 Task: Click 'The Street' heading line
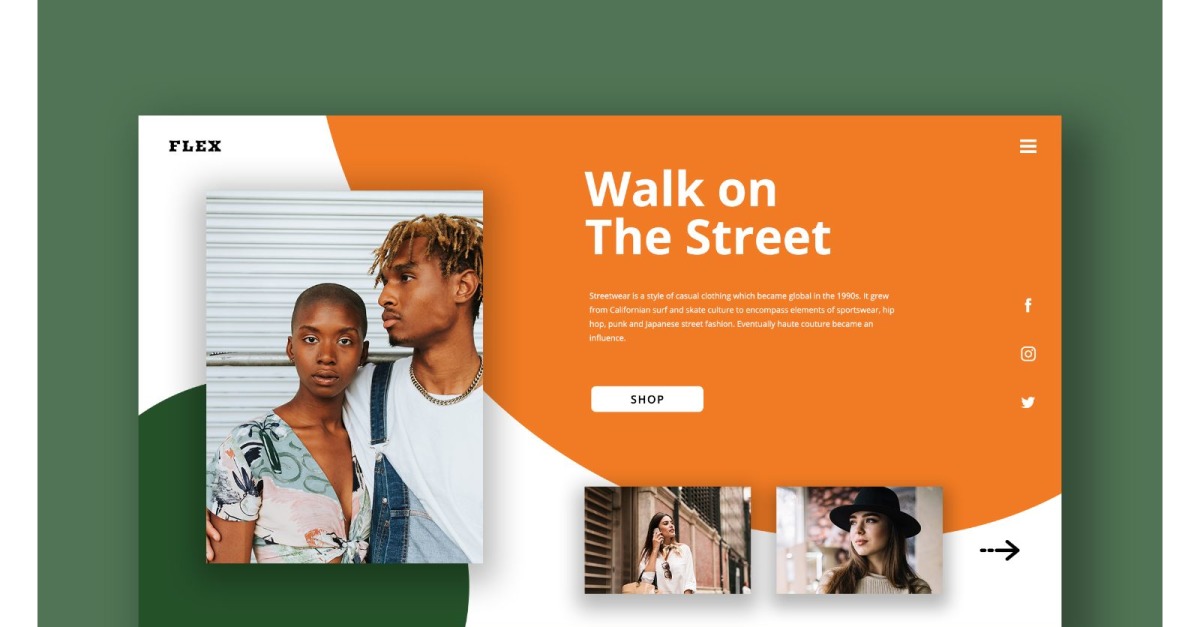coord(708,238)
